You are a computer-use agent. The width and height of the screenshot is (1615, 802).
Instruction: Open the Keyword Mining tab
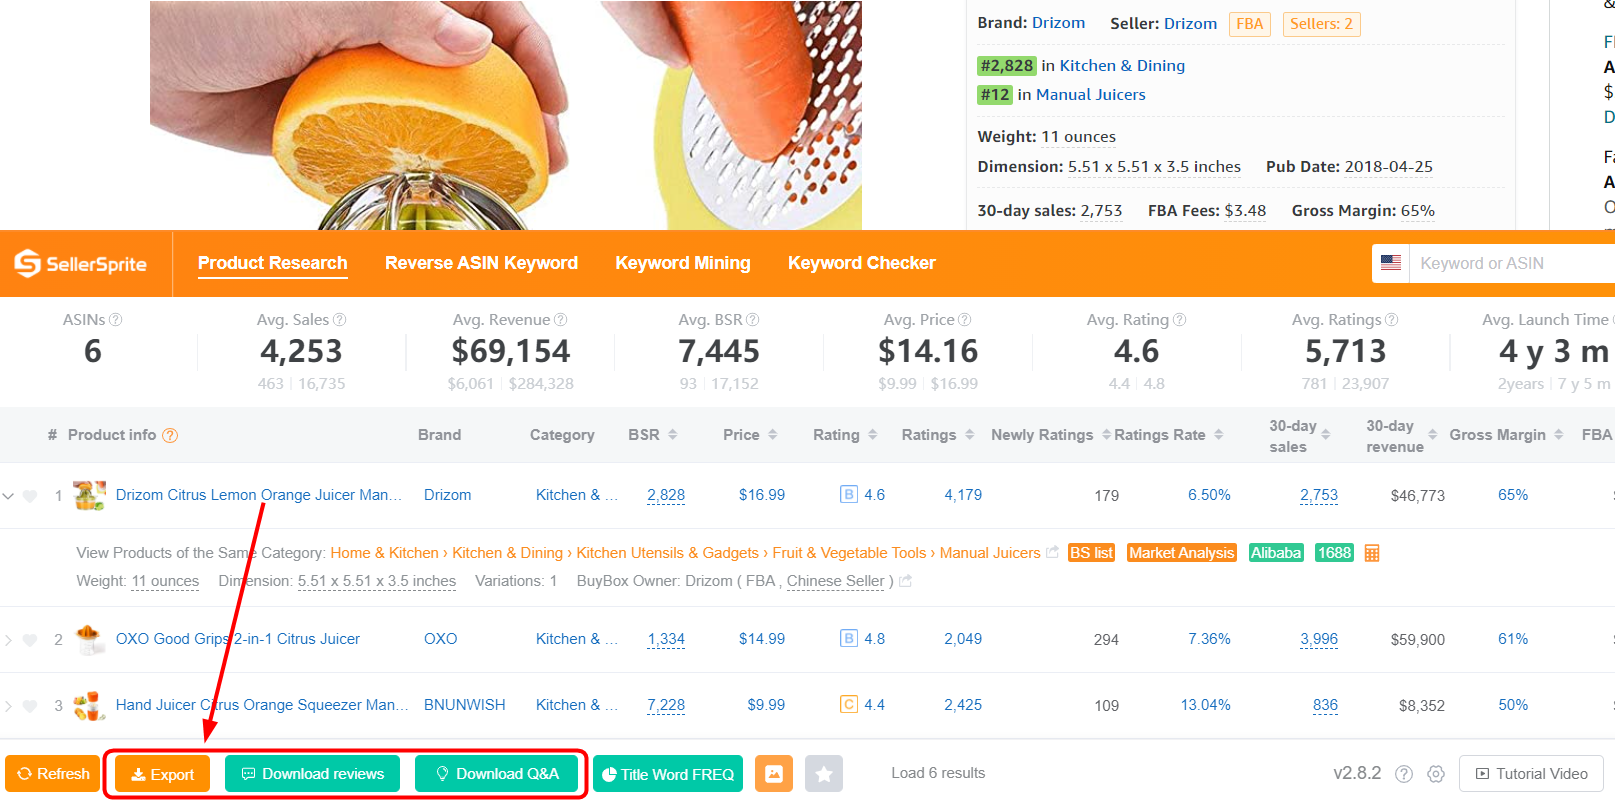click(682, 263)
